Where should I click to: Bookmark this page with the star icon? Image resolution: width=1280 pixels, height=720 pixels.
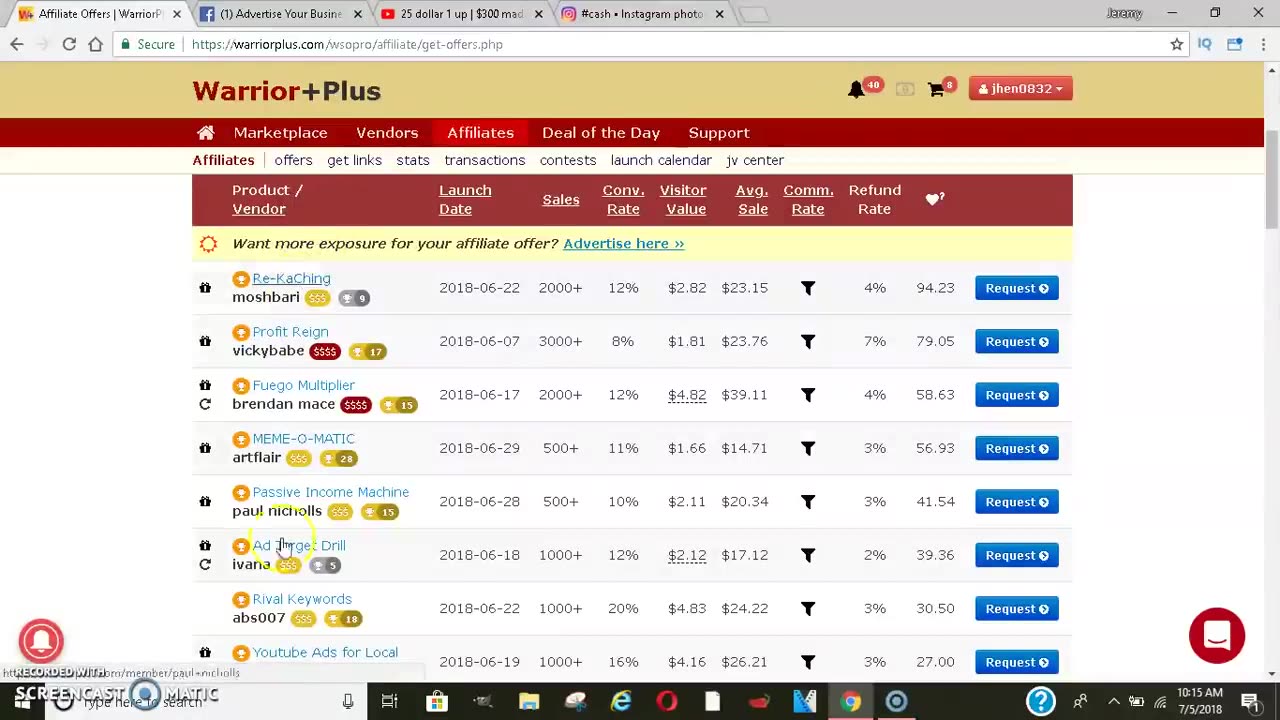pos(1177,44)
